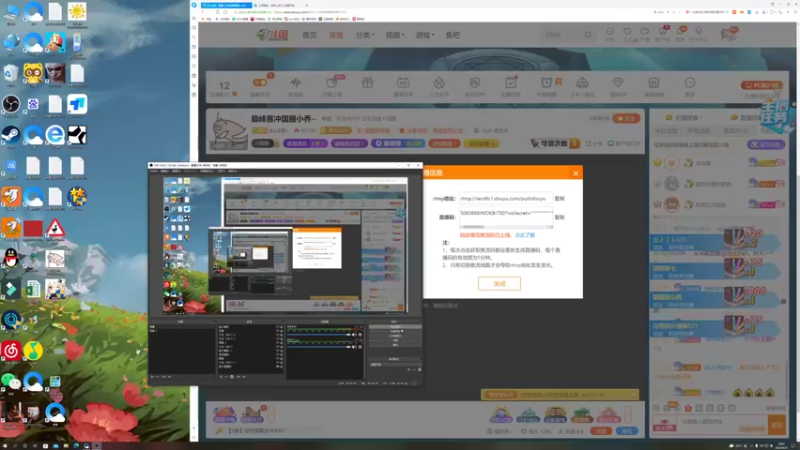Screen dimensions: 800x450
Task: Open the QQ penguin desktop icon
Action: pos(11,258)
